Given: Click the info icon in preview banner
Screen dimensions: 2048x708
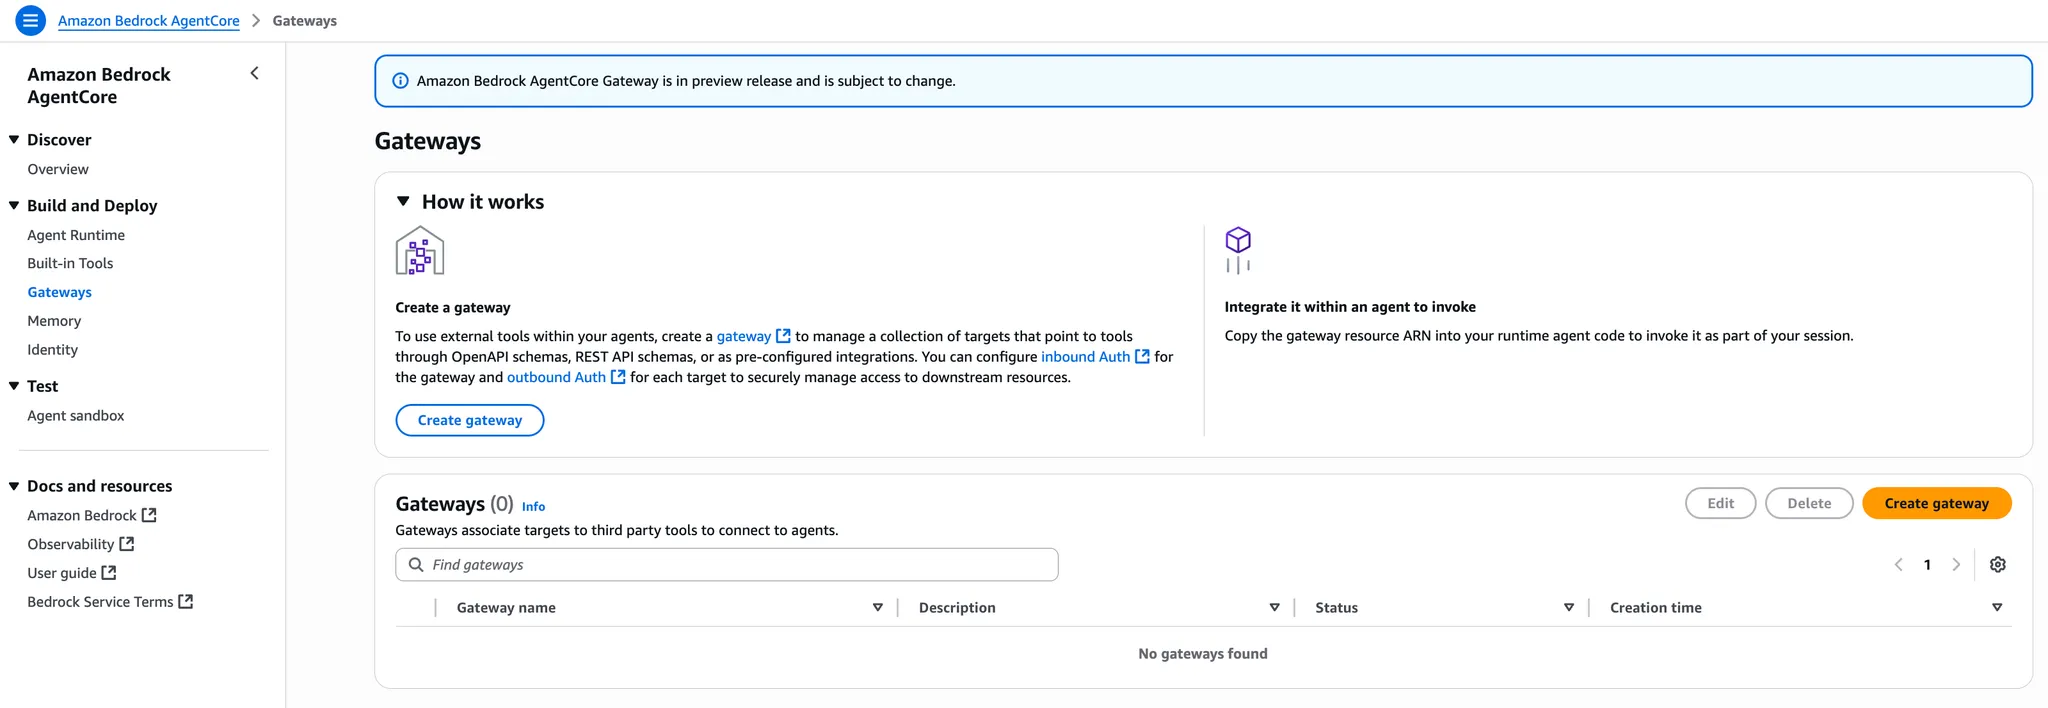Looking at the screenshot, I should click(x=400, y=81).
